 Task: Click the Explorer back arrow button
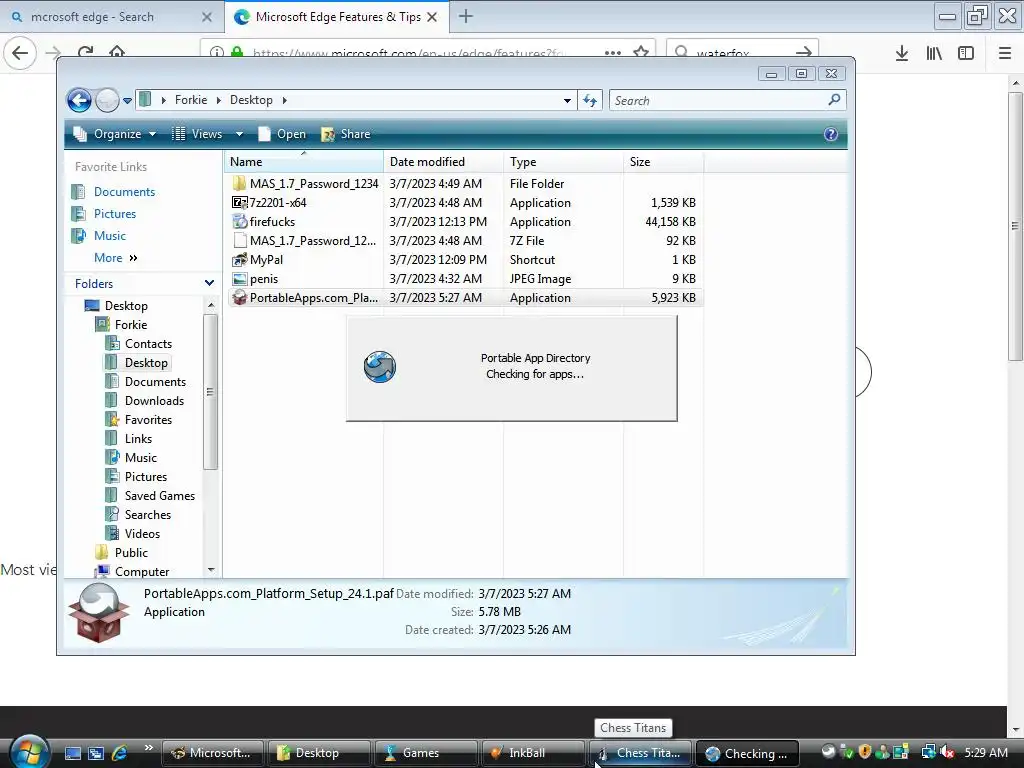point(80,101)
